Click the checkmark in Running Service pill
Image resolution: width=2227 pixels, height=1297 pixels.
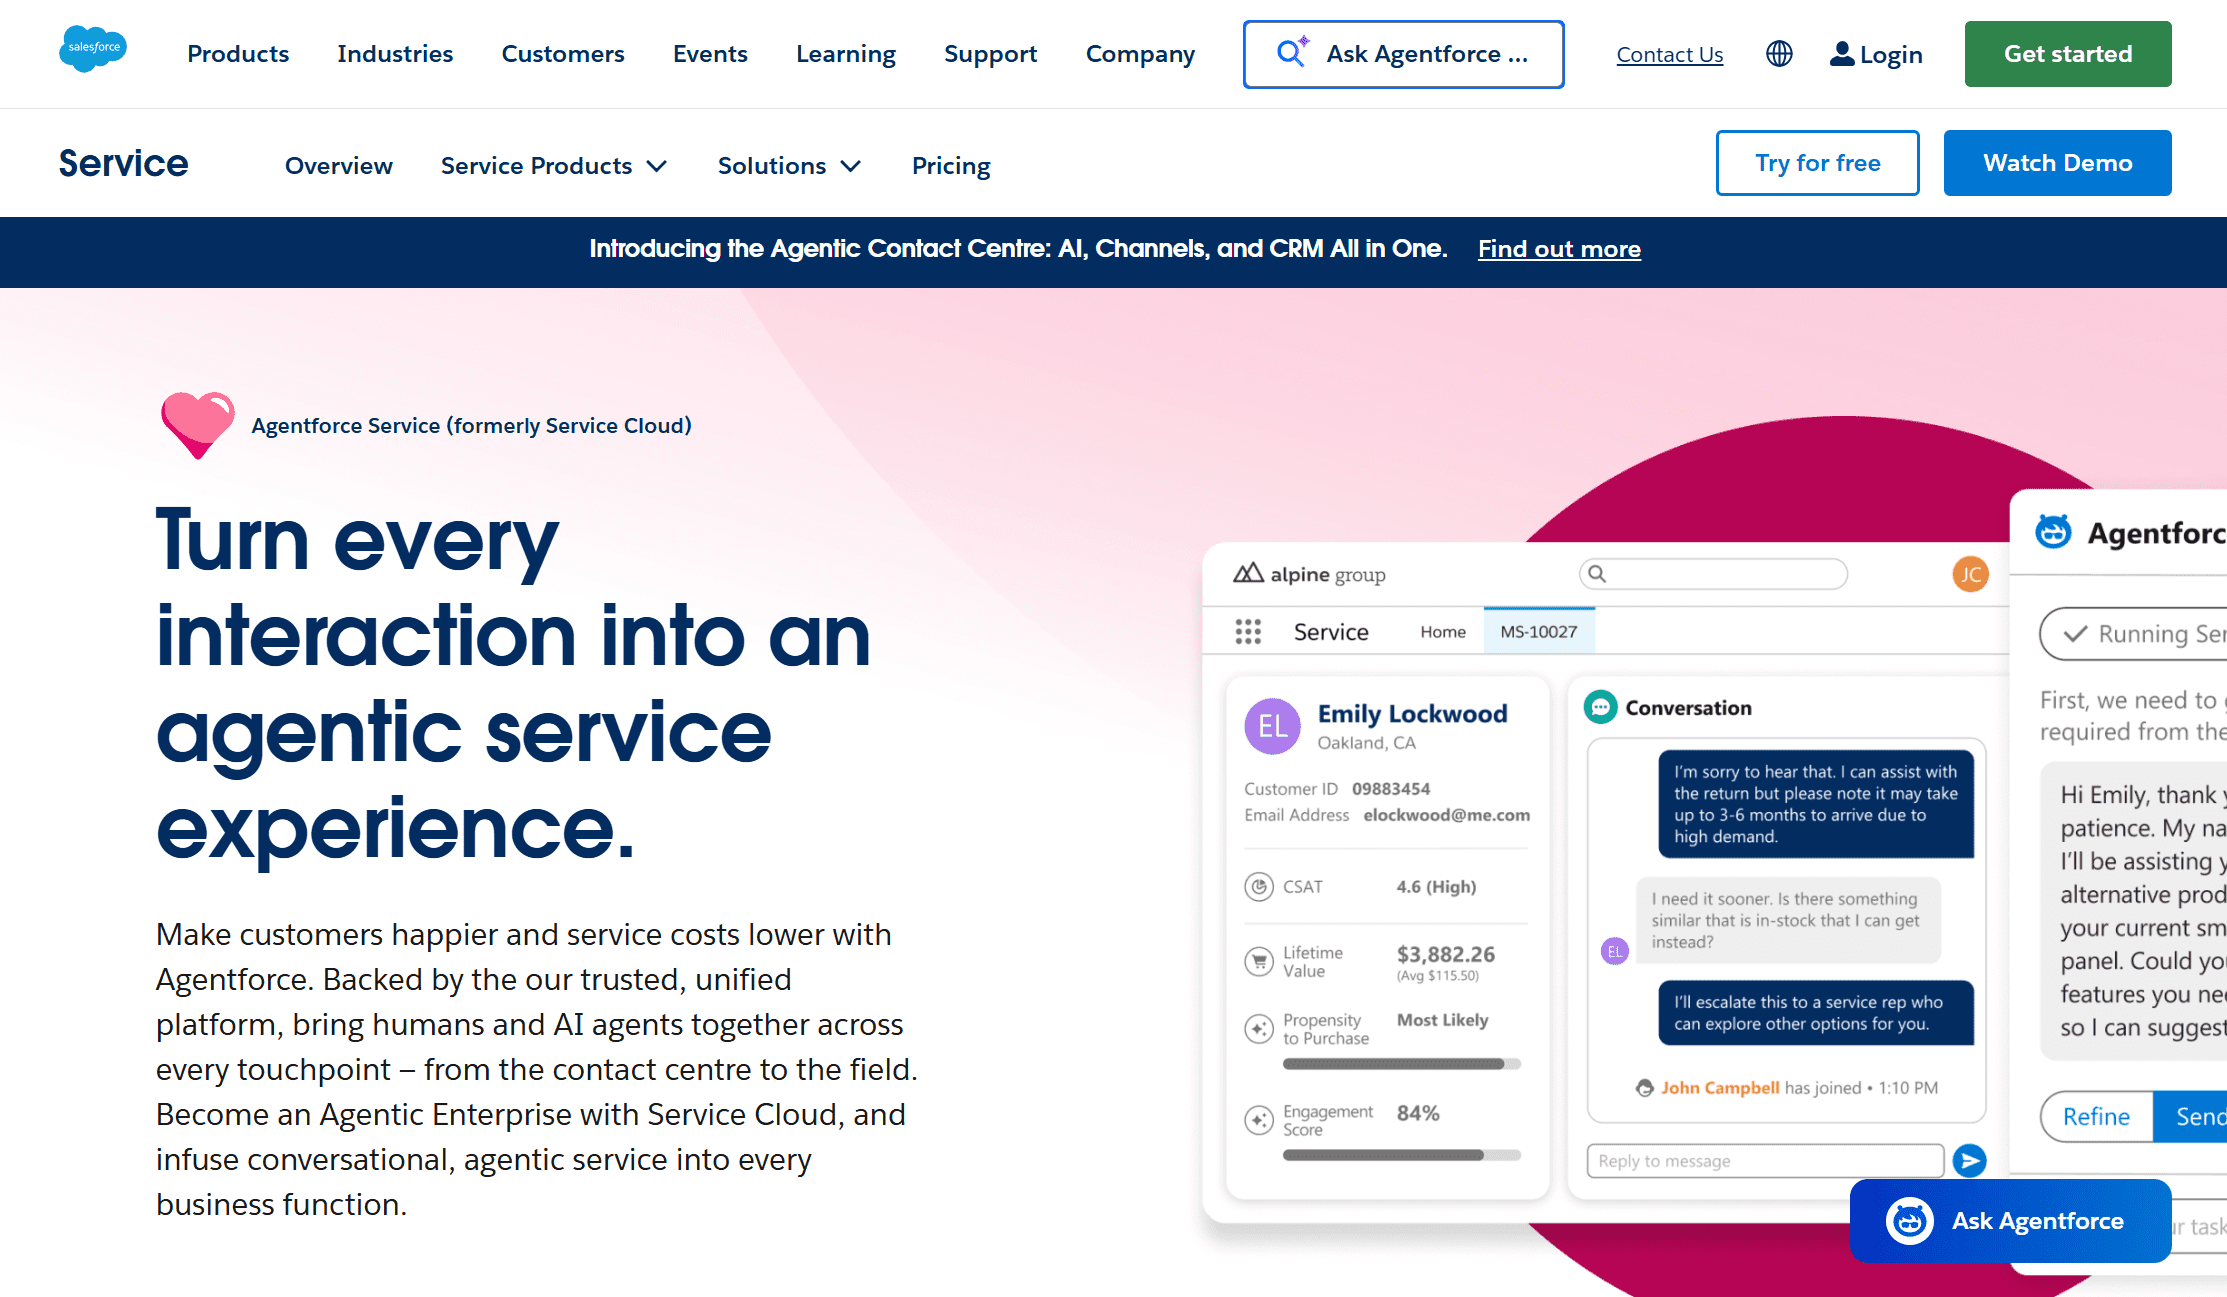click(x=2076, y=634)
